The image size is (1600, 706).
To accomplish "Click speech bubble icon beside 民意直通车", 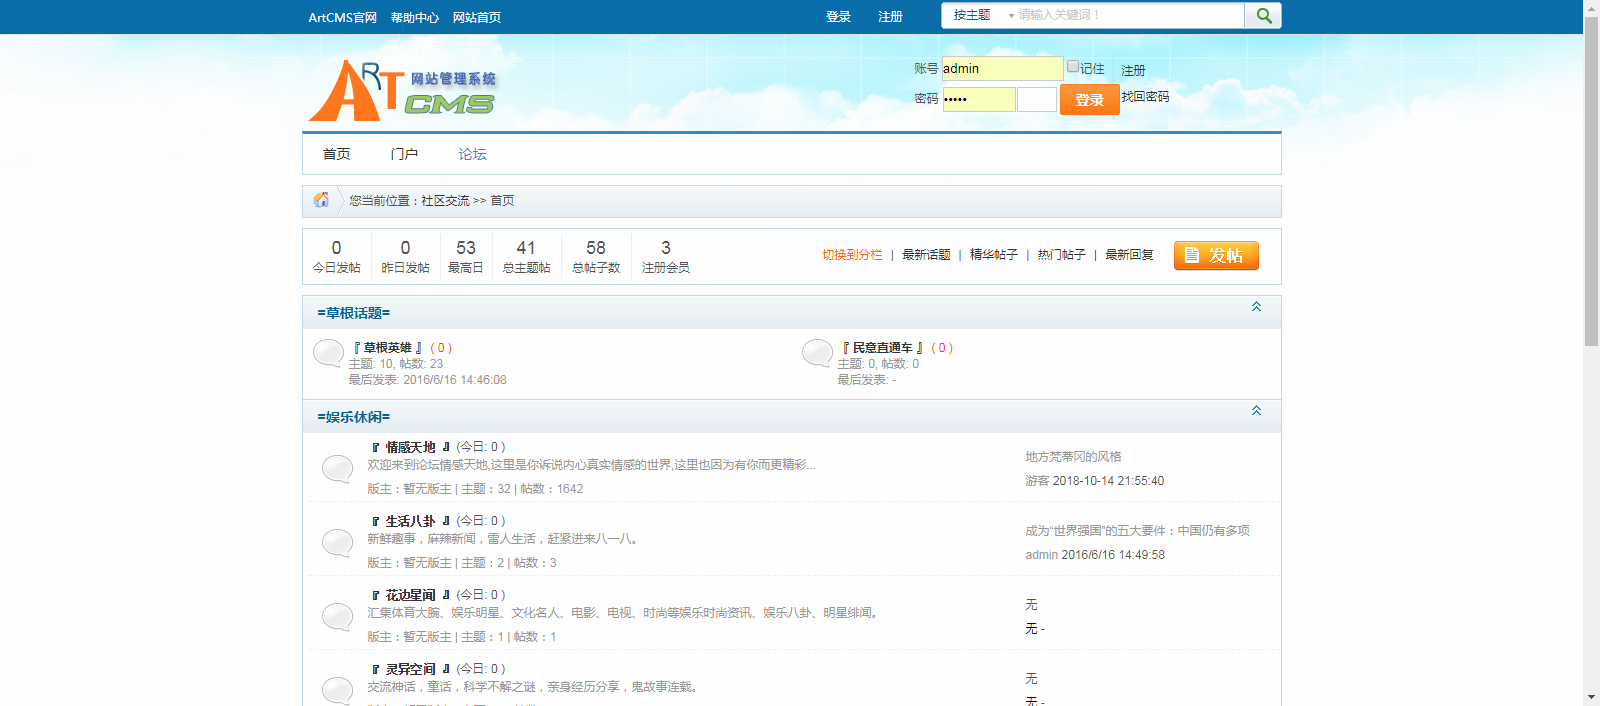I will 817,353.
